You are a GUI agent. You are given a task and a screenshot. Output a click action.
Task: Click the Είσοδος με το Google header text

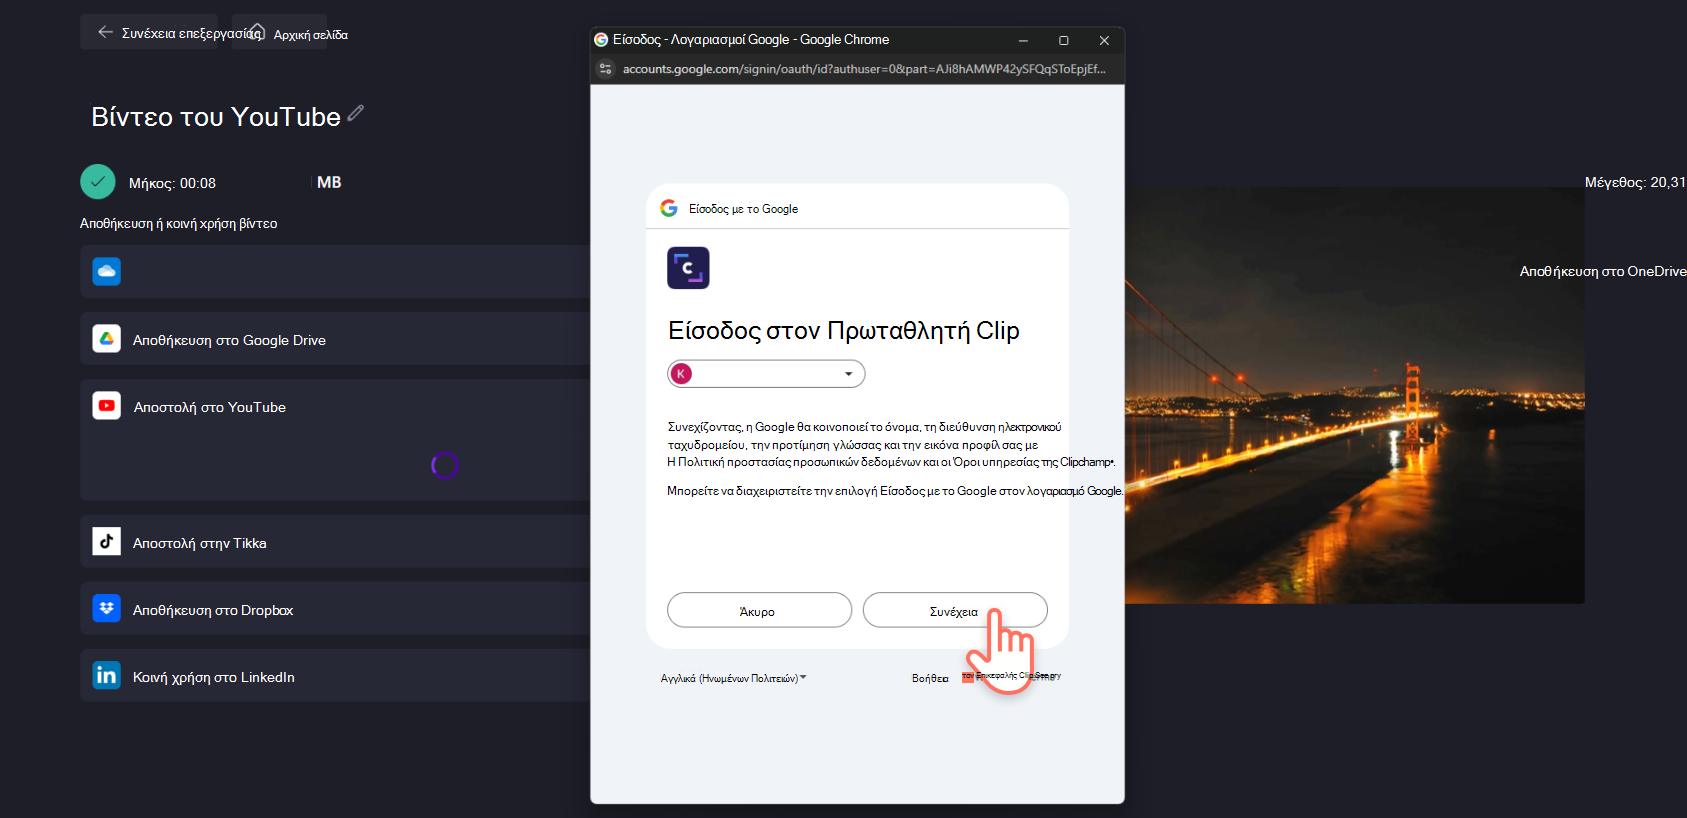click(743, 209)
